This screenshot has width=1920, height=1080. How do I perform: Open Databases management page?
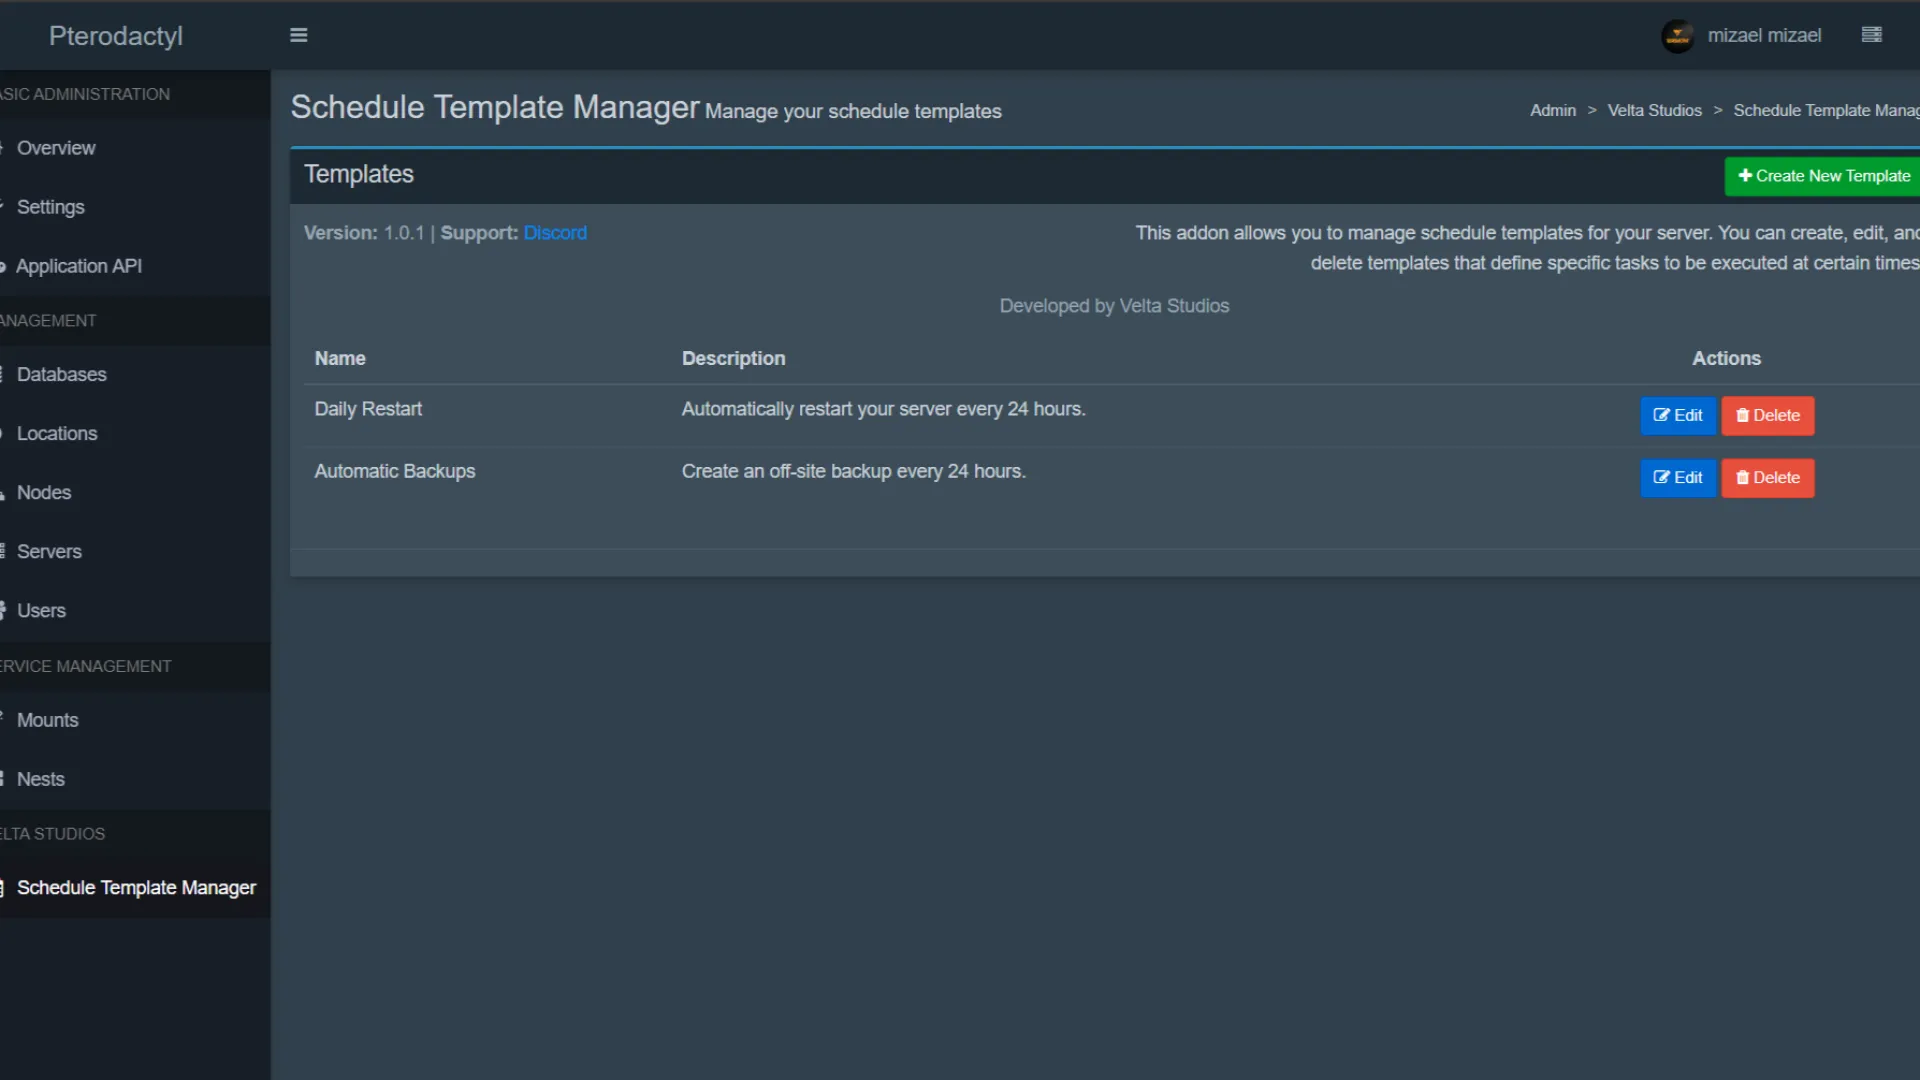pos(61,374)
